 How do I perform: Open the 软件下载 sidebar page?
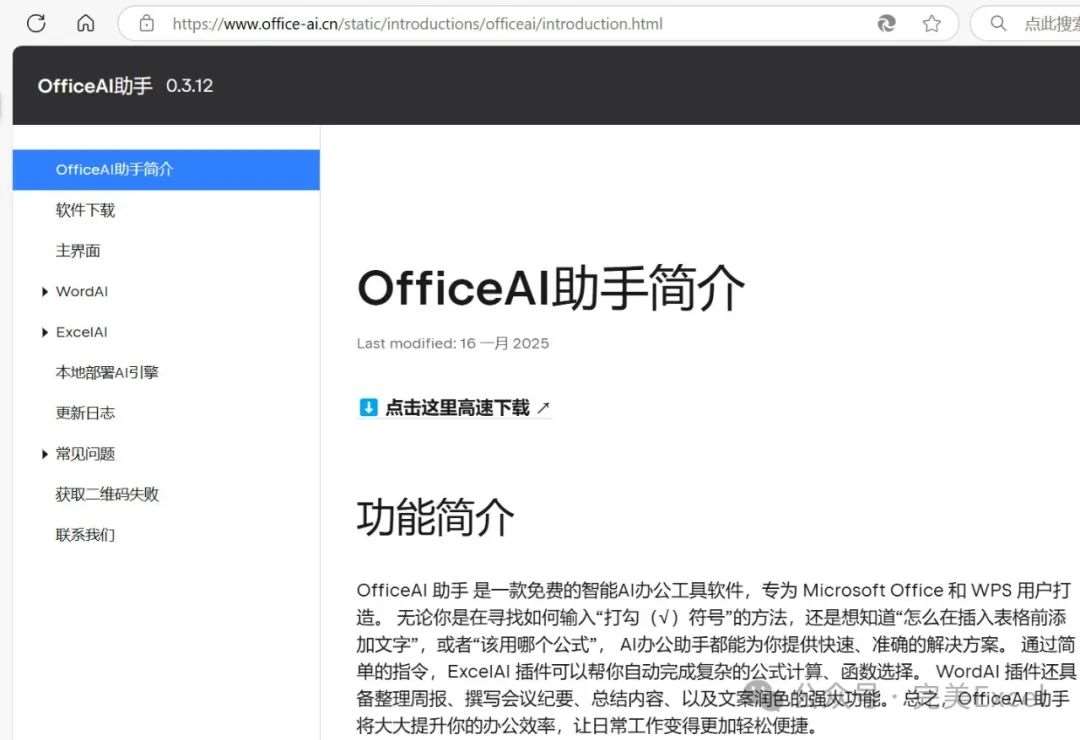coord(85,210)
